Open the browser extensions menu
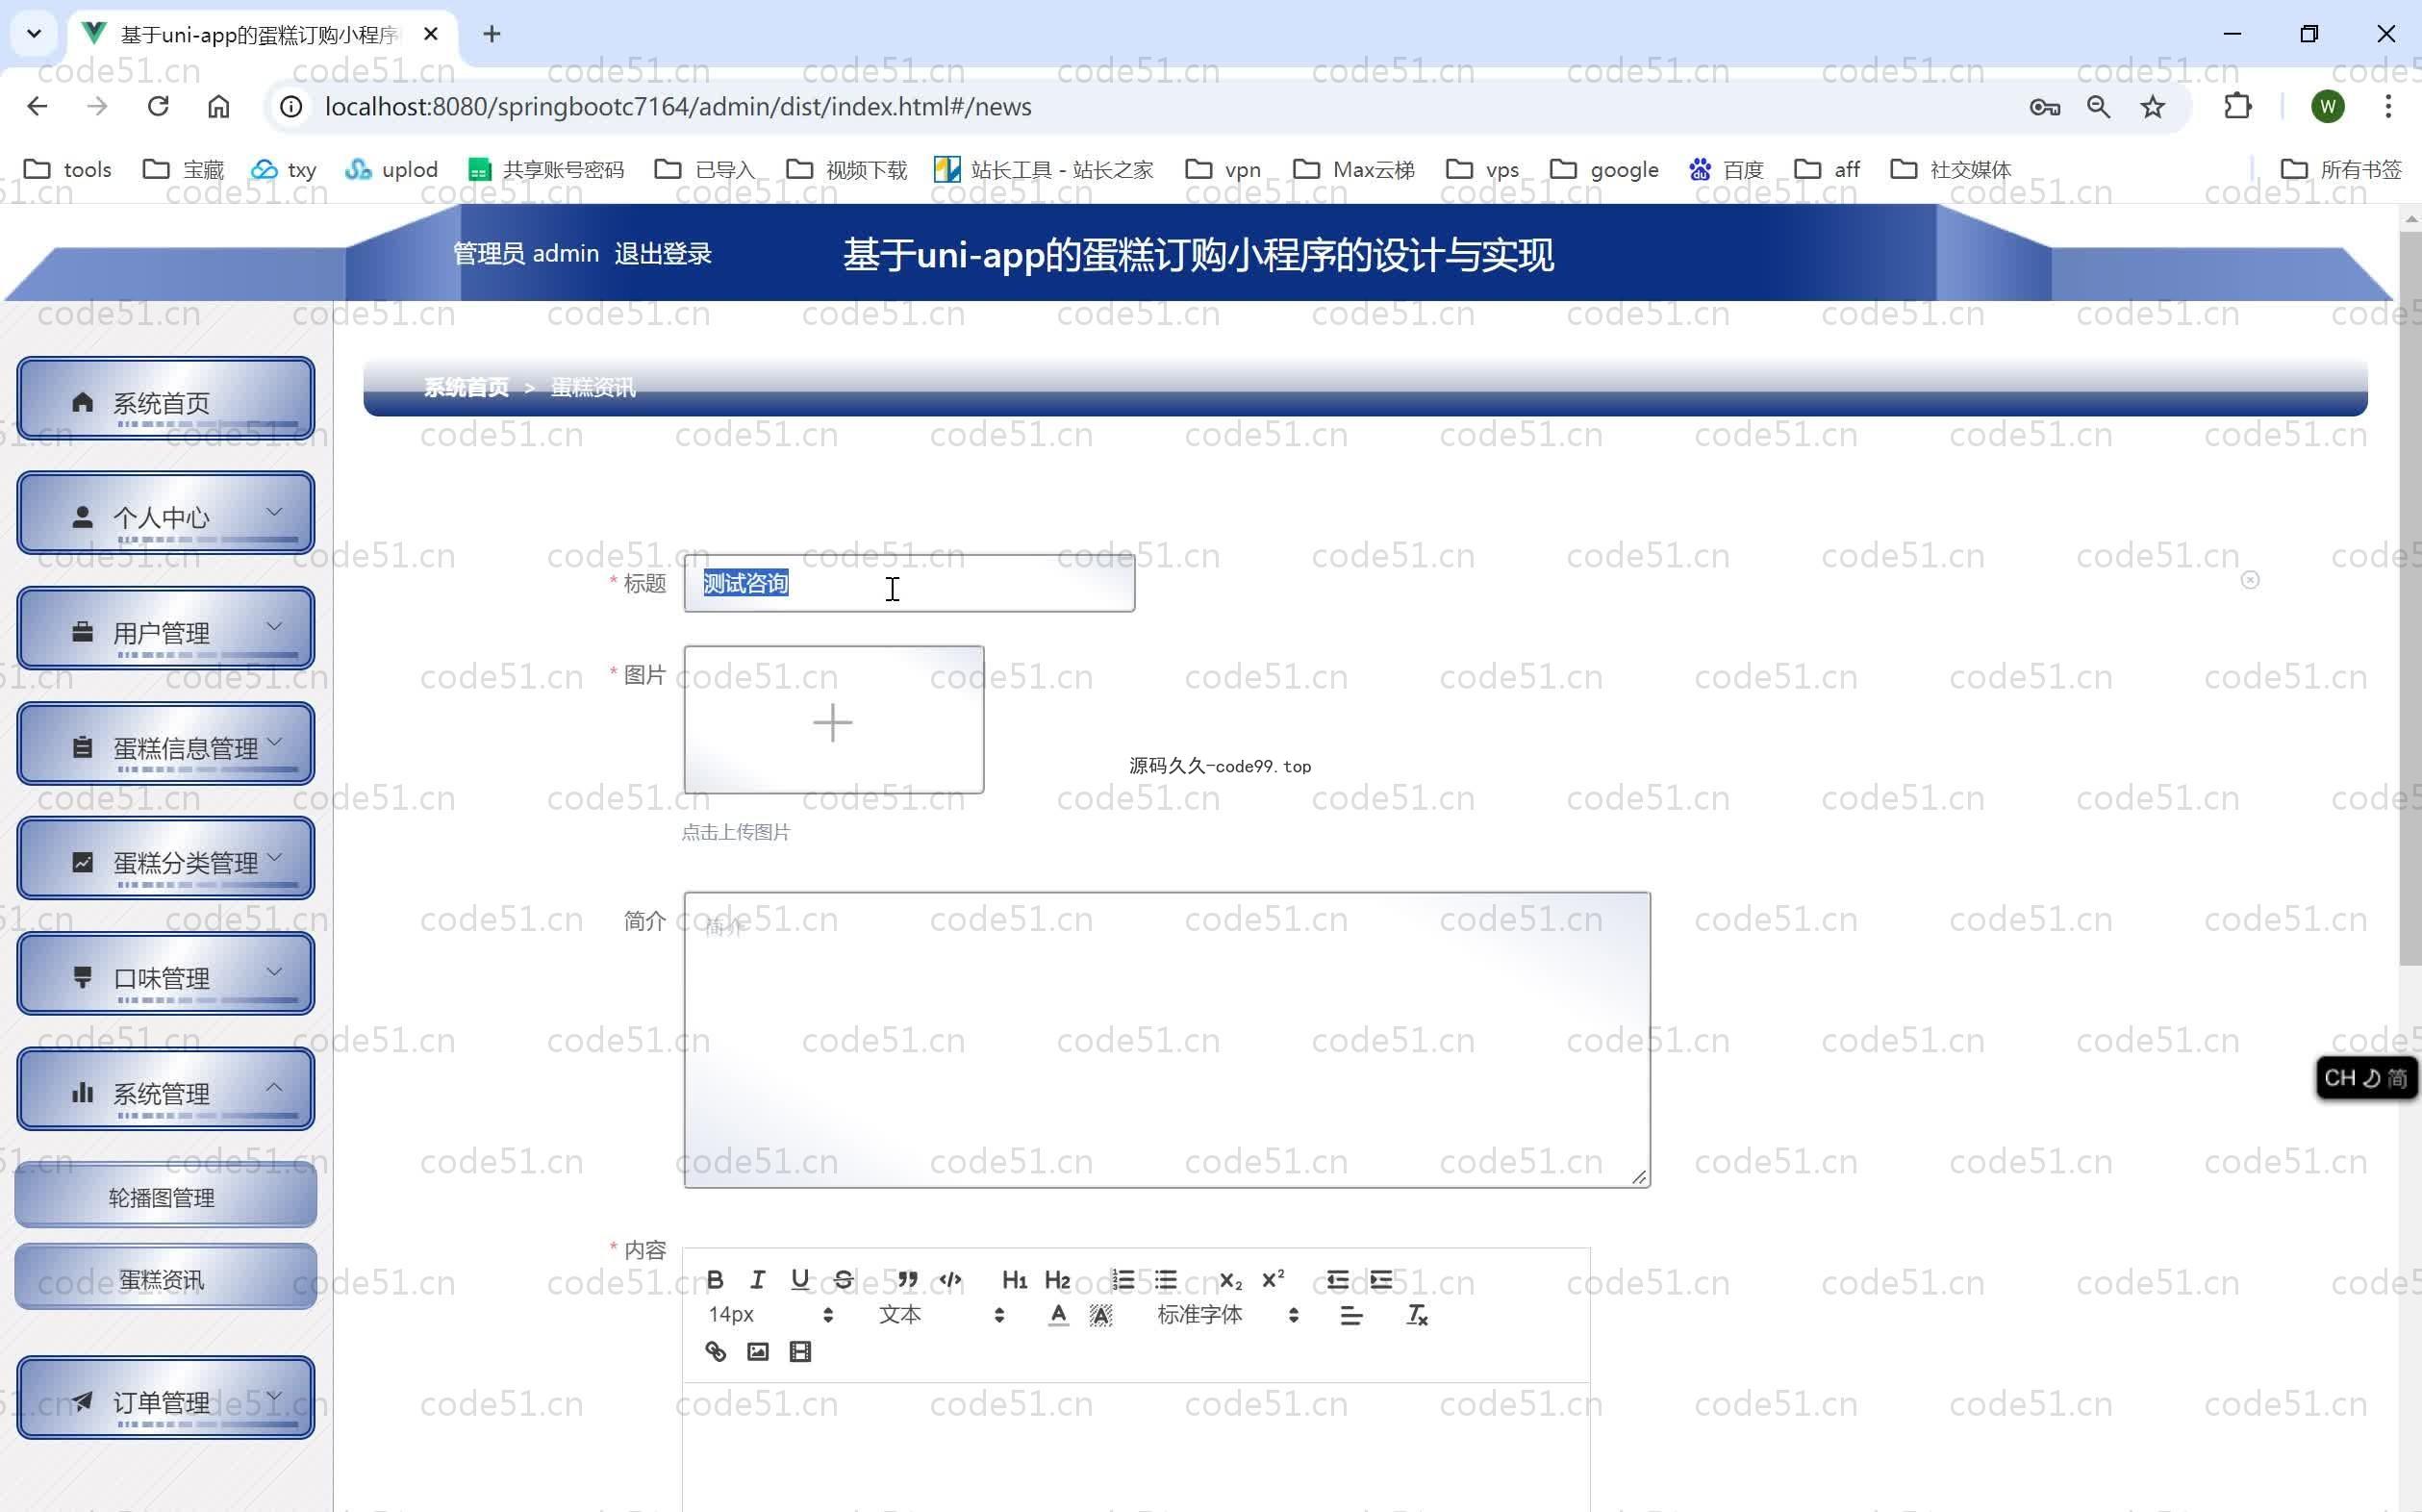2422x1512 pixels. (2238, 106)
